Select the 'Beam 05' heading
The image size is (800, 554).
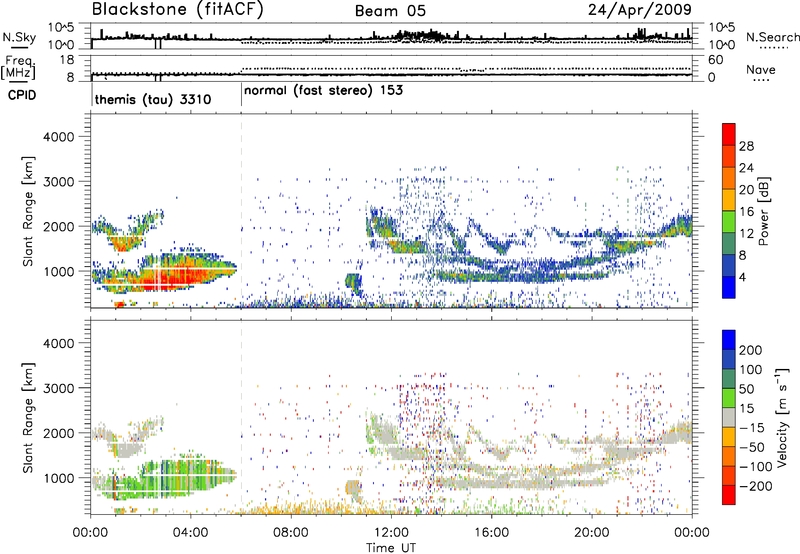[390, 11]
